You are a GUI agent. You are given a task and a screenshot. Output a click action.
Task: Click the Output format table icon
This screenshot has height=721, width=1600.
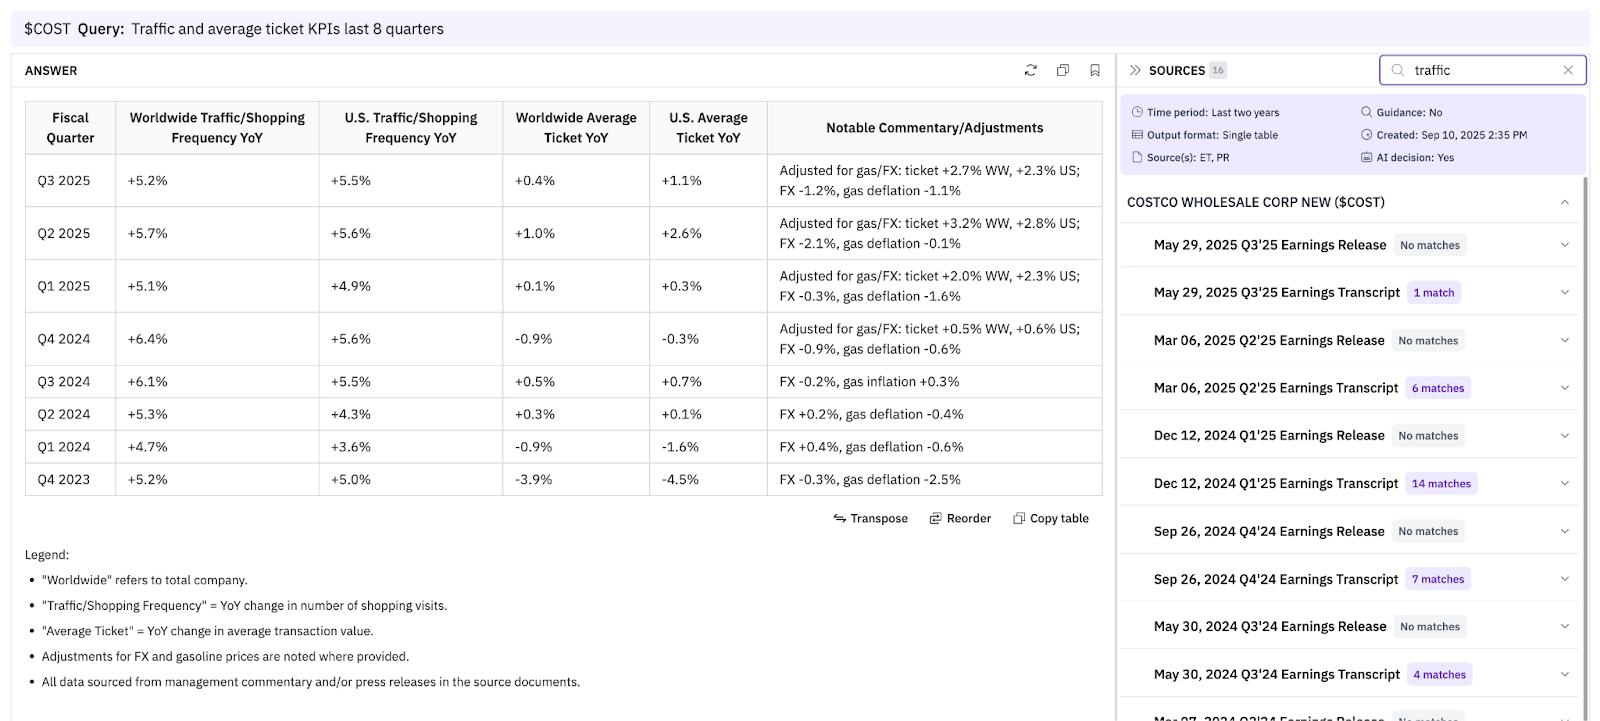[1137, 135]
